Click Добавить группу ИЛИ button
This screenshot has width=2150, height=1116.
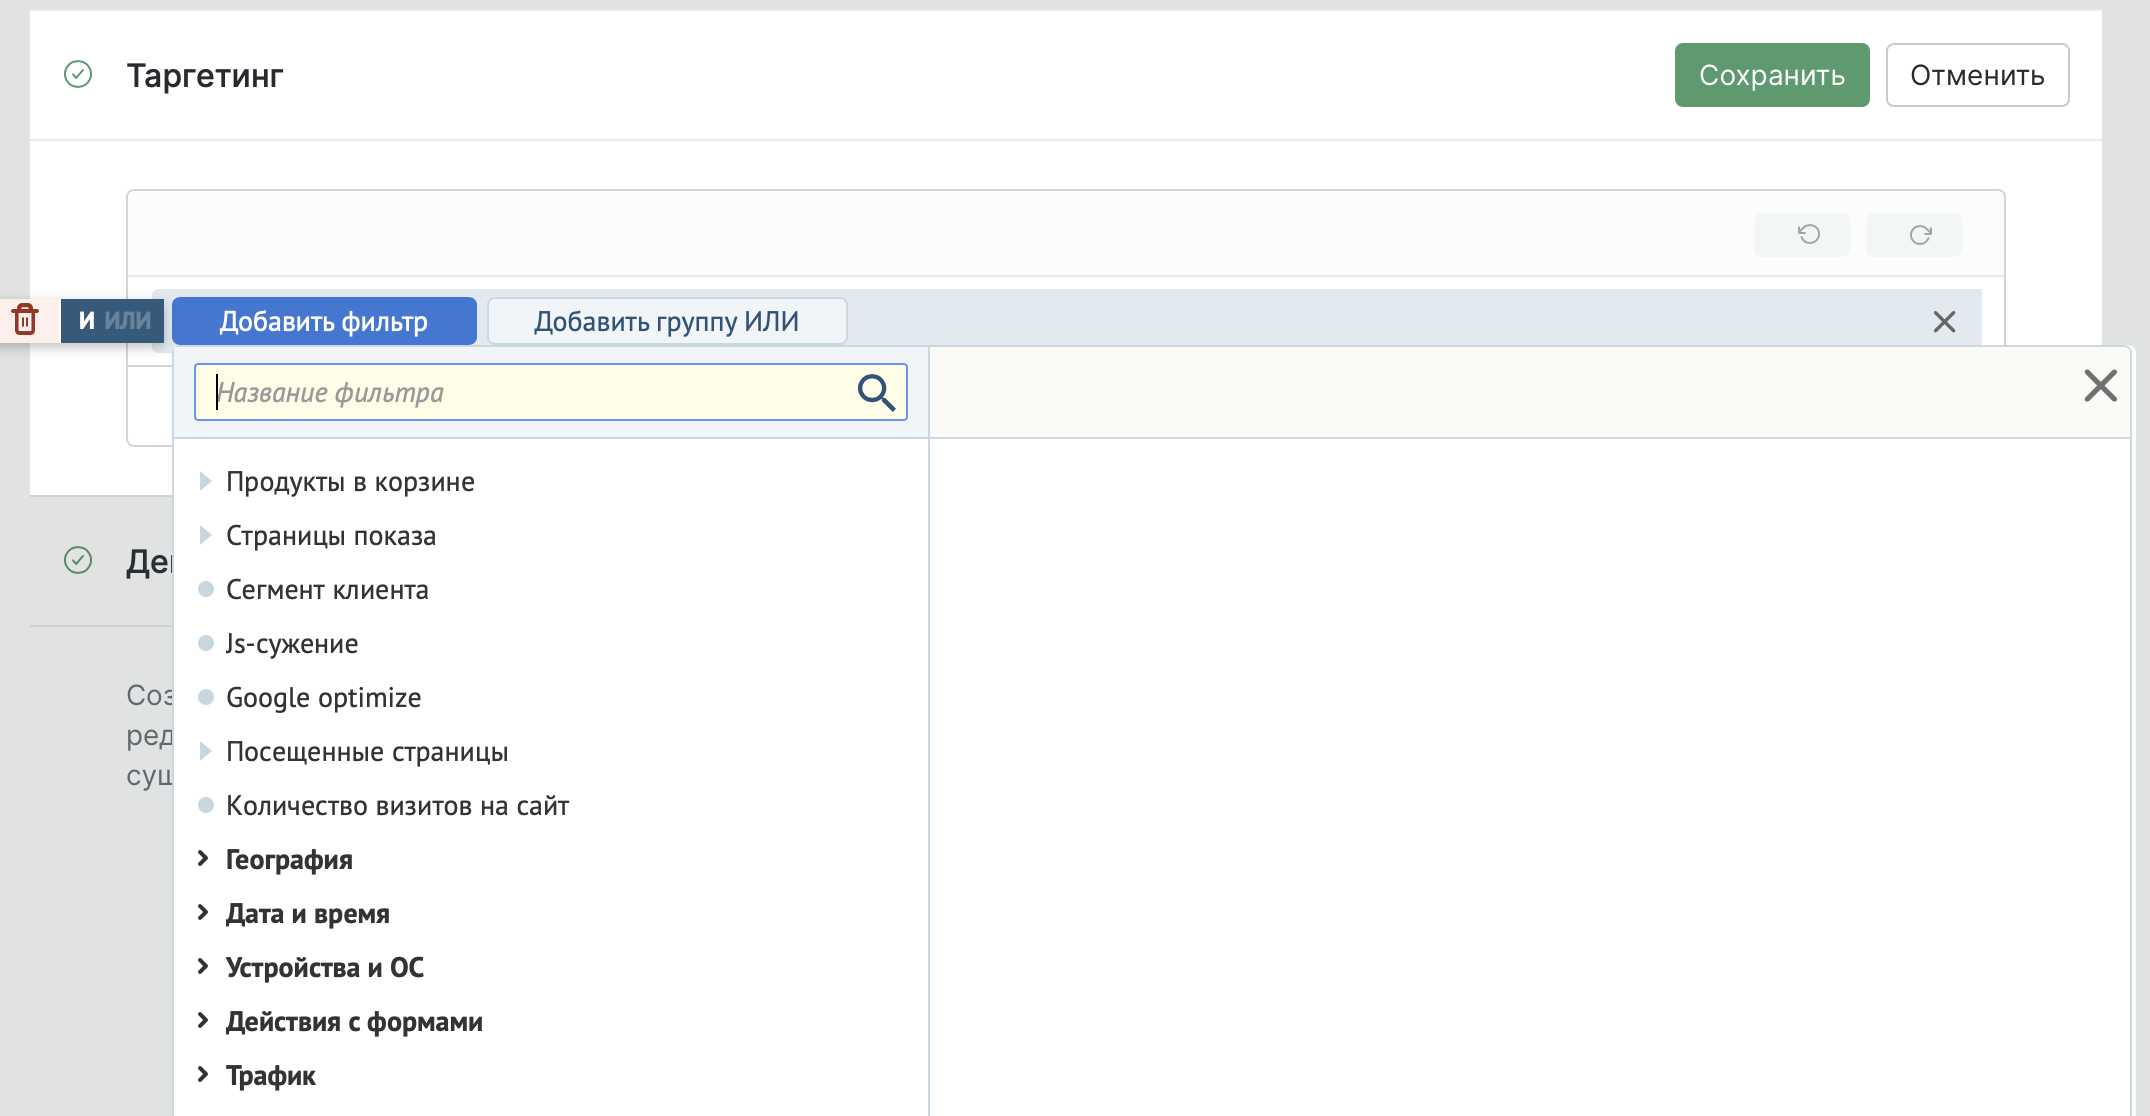pyautogui.click(x=667, y=321)
